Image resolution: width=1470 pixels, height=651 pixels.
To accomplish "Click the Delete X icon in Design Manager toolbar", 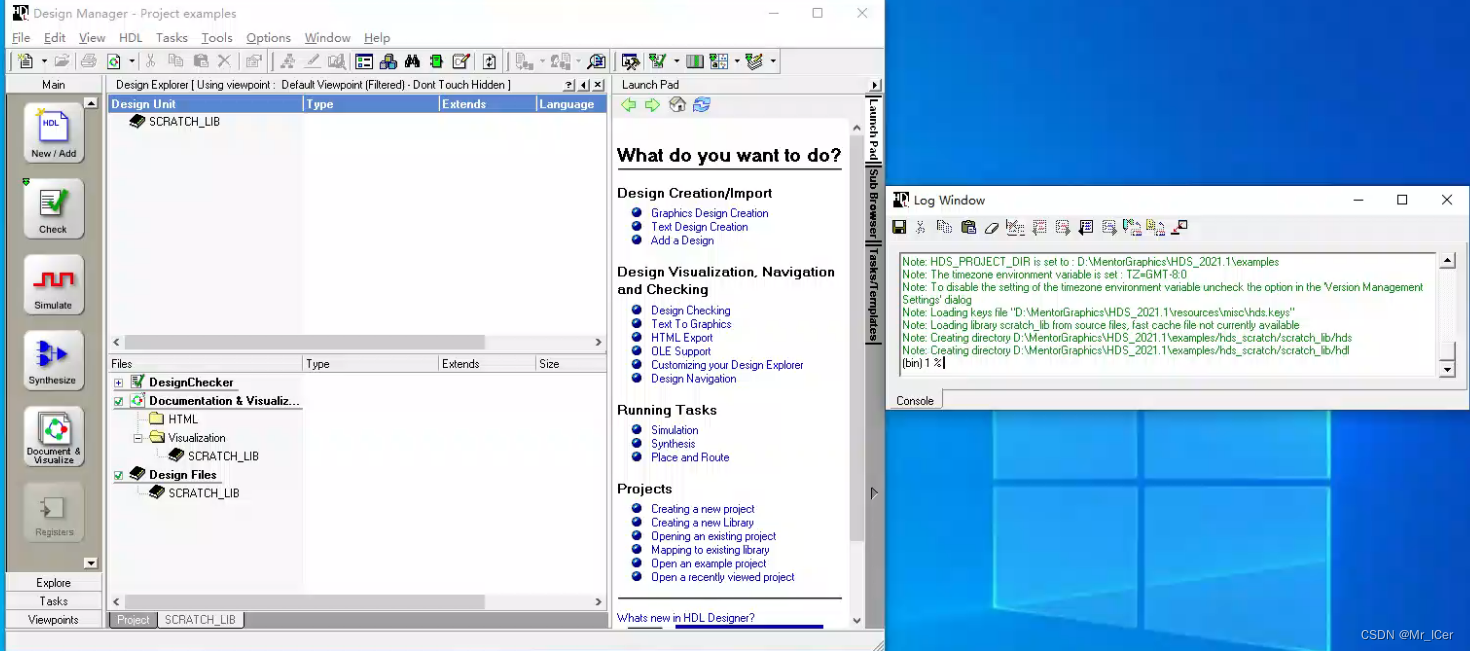I will tap(224, 62).
